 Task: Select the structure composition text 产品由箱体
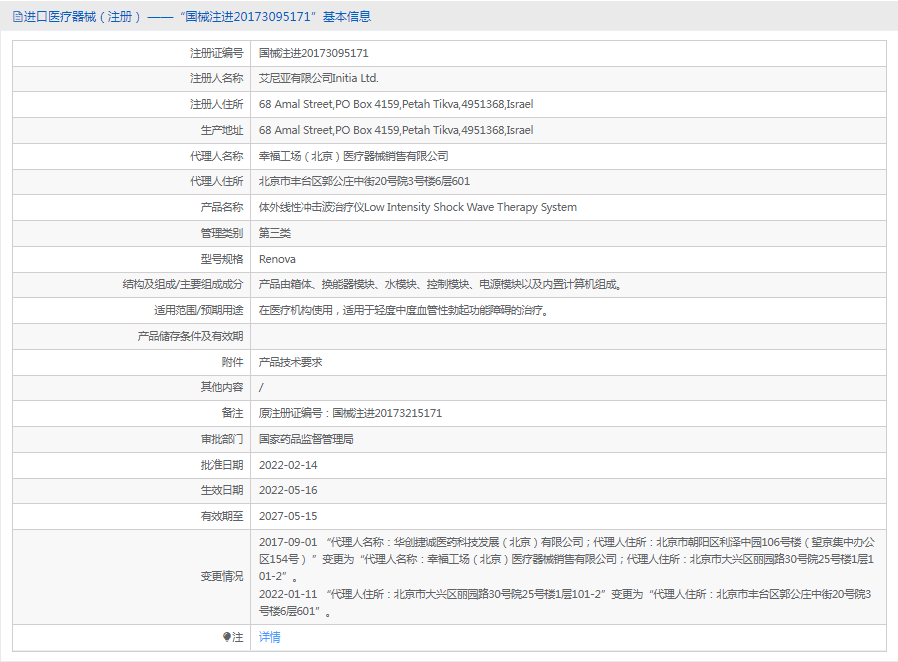click(x=285, y=284)
